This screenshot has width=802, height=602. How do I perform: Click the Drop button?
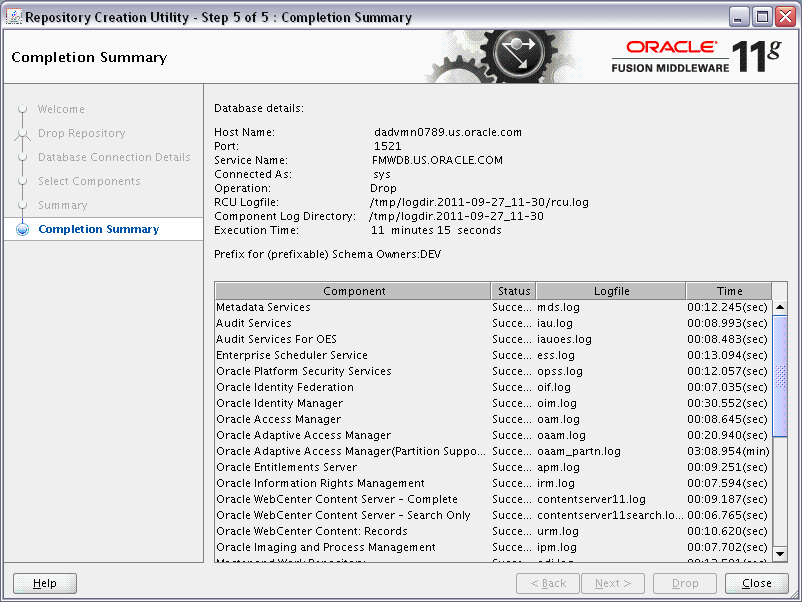click(x=684, y=583)
